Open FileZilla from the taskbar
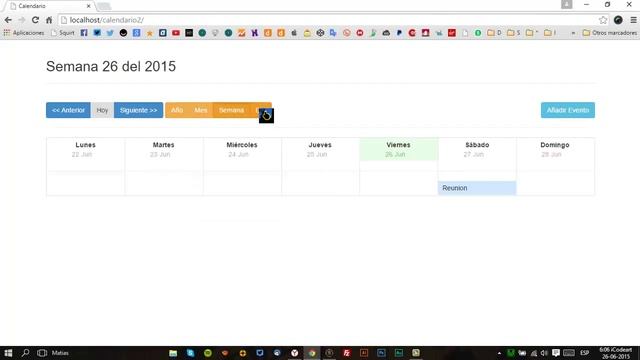Screen dimensions: 640x360 (347, 353)
